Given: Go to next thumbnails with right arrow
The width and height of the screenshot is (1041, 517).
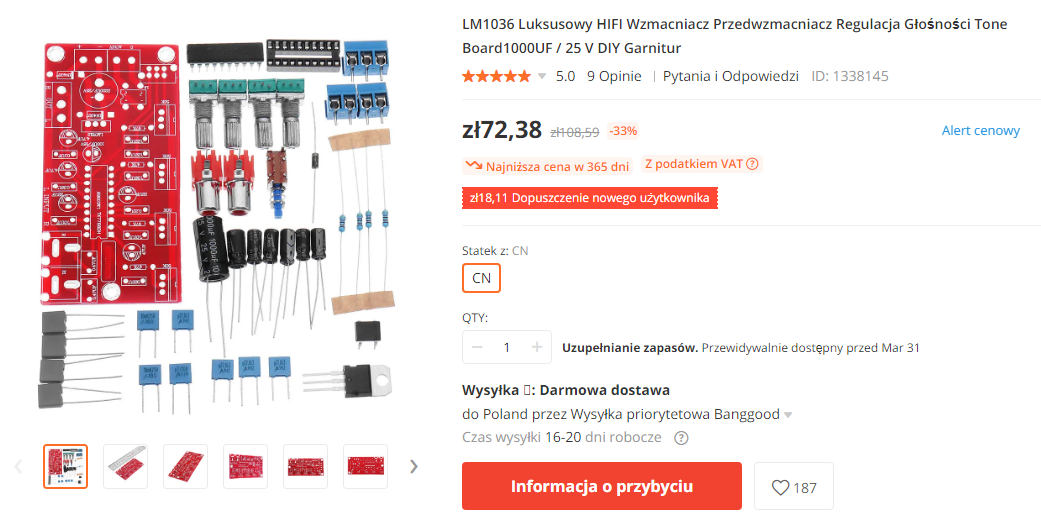Looking at the screenshot, I should pyautogui.click(x=414, y=467).
